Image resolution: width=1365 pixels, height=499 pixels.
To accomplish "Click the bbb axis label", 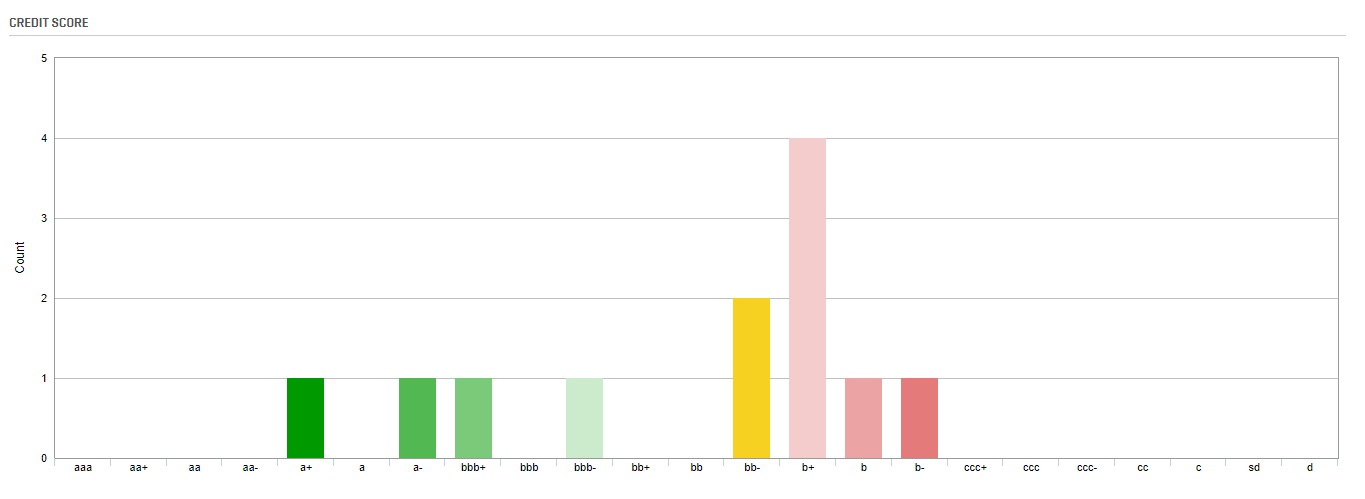I will click(529, 467).
